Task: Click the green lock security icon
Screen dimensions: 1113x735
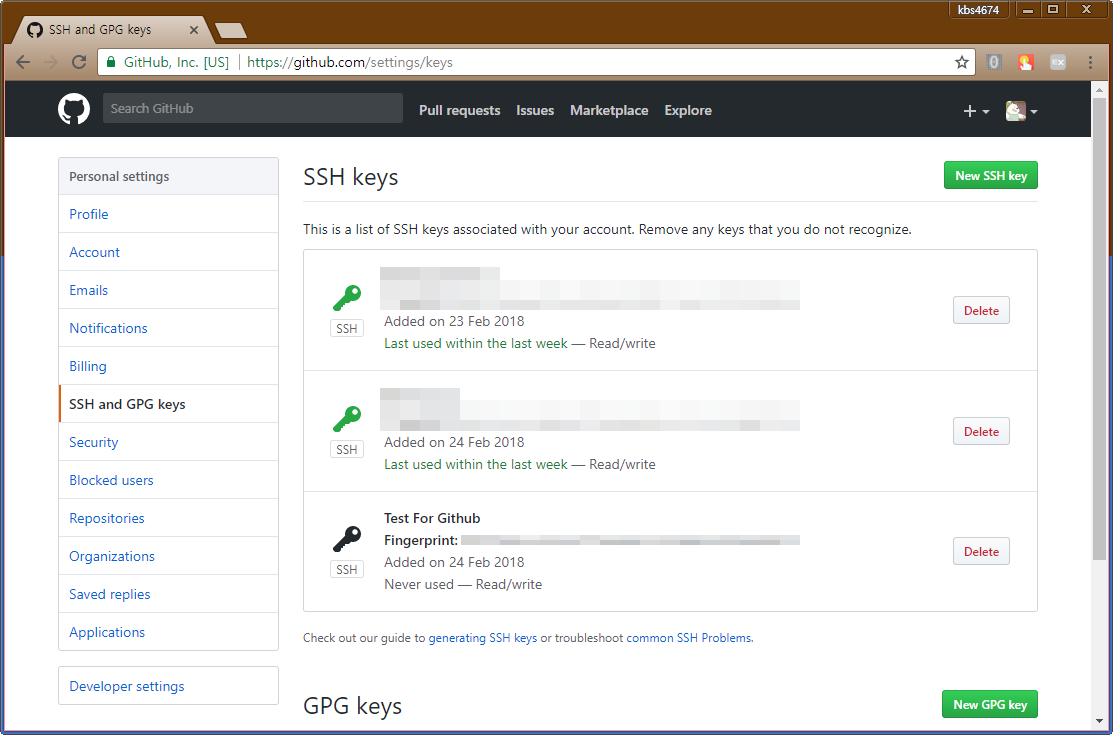Action: (x=111, y=62)
